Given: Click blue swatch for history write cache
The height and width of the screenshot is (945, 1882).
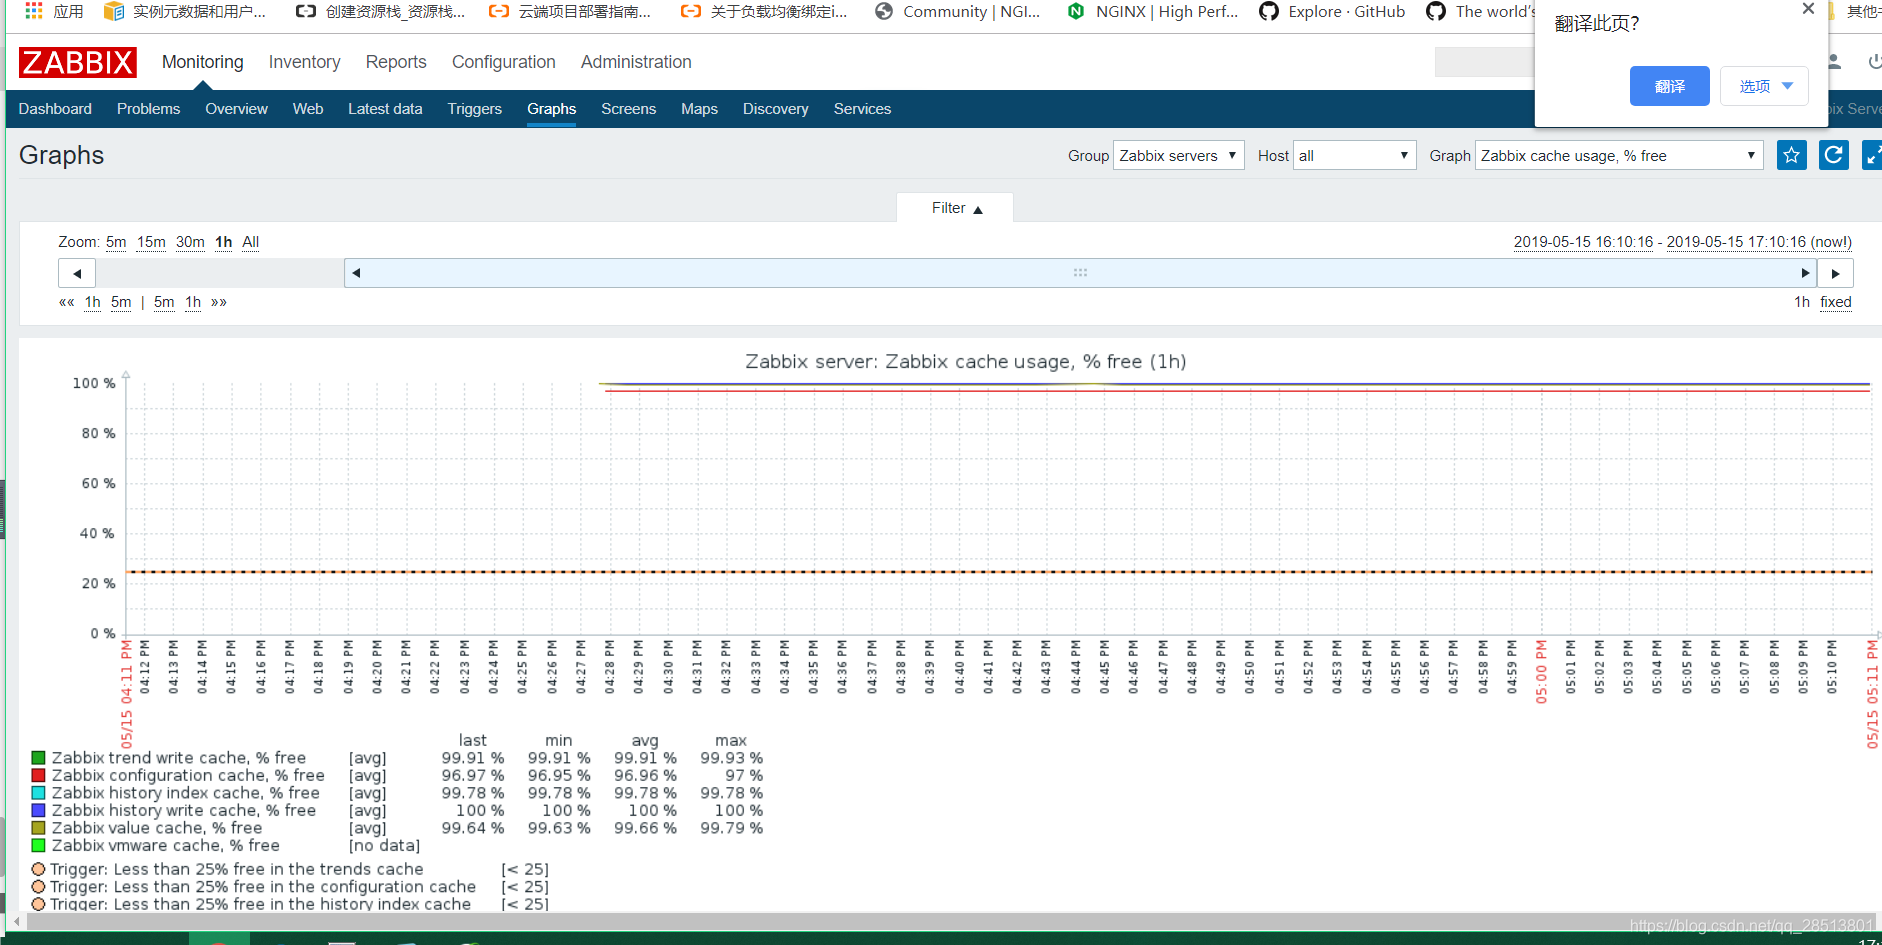Looking at the screenshot, I should coord(38,810).
